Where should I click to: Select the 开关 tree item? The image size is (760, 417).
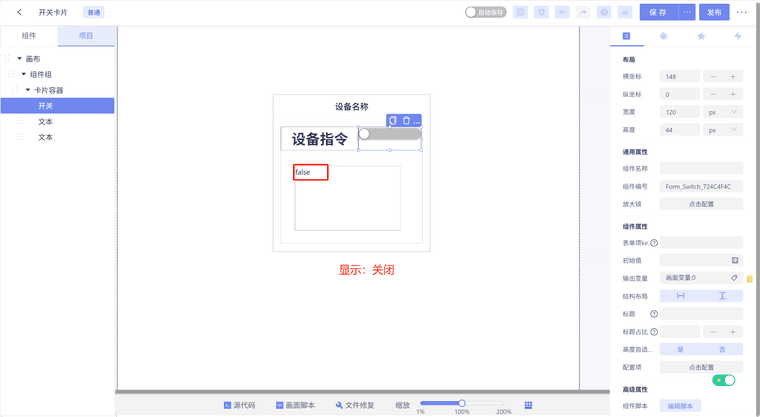tap(58, 105)
